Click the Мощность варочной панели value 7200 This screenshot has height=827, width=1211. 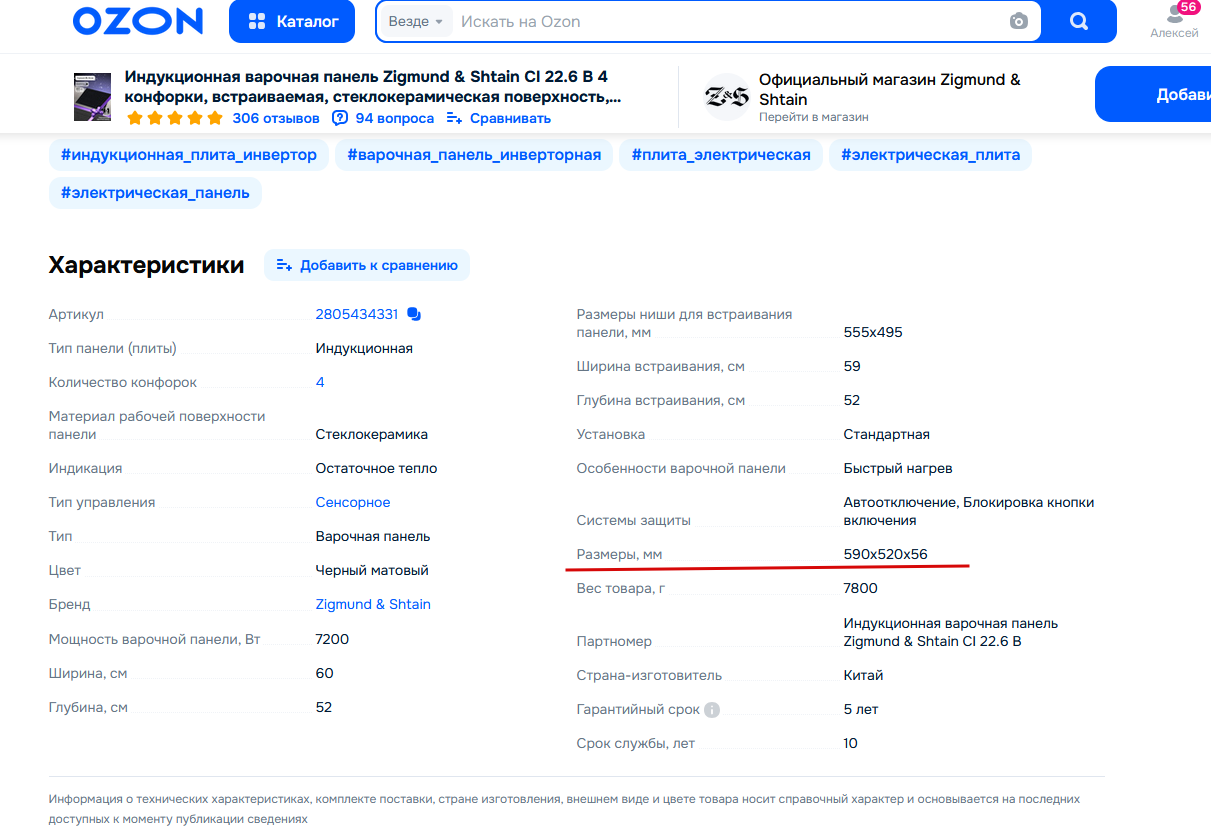(332, 639)
